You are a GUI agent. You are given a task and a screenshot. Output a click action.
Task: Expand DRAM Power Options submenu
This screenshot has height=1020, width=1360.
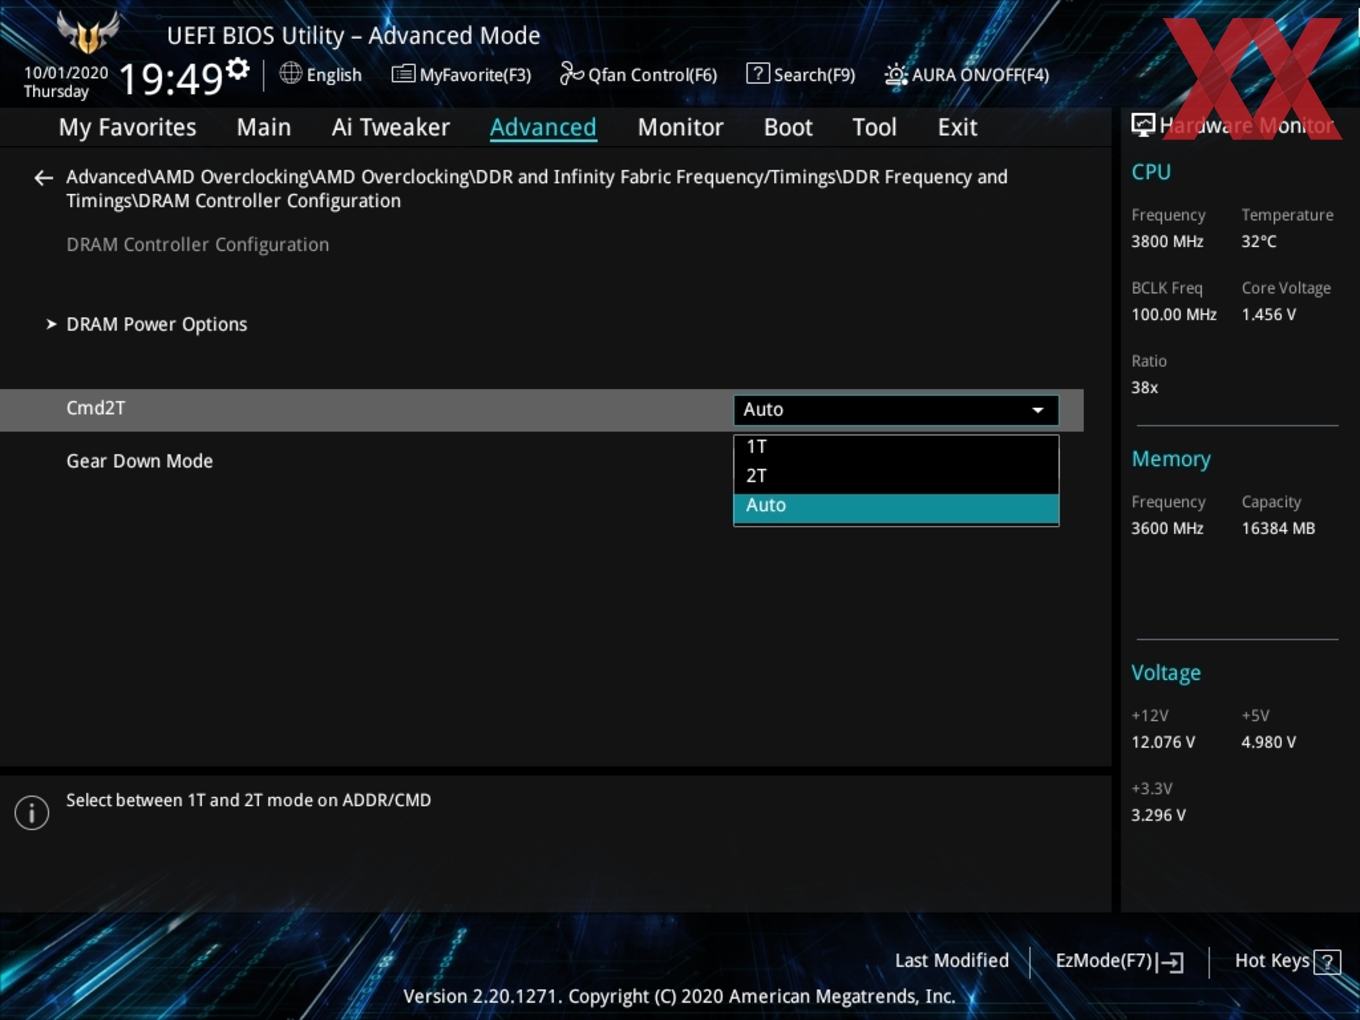(156, 324)
